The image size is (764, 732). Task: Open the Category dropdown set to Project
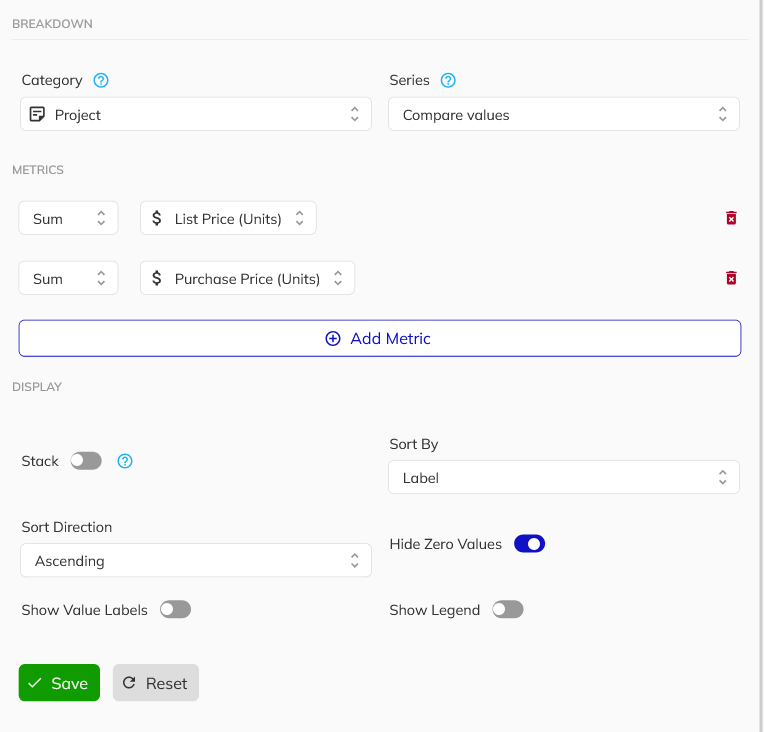coord(196,114)
